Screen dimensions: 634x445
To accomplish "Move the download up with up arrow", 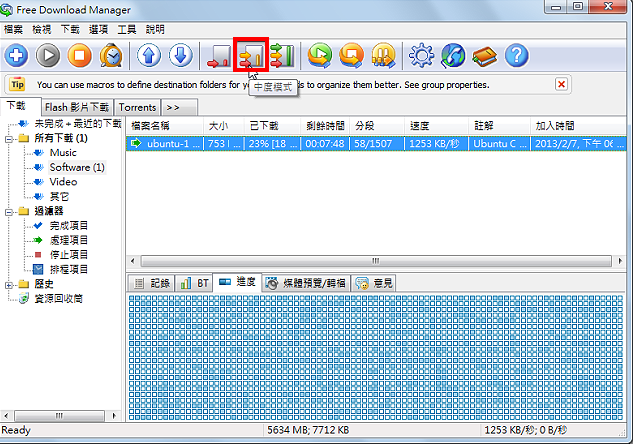I will 149,55.
